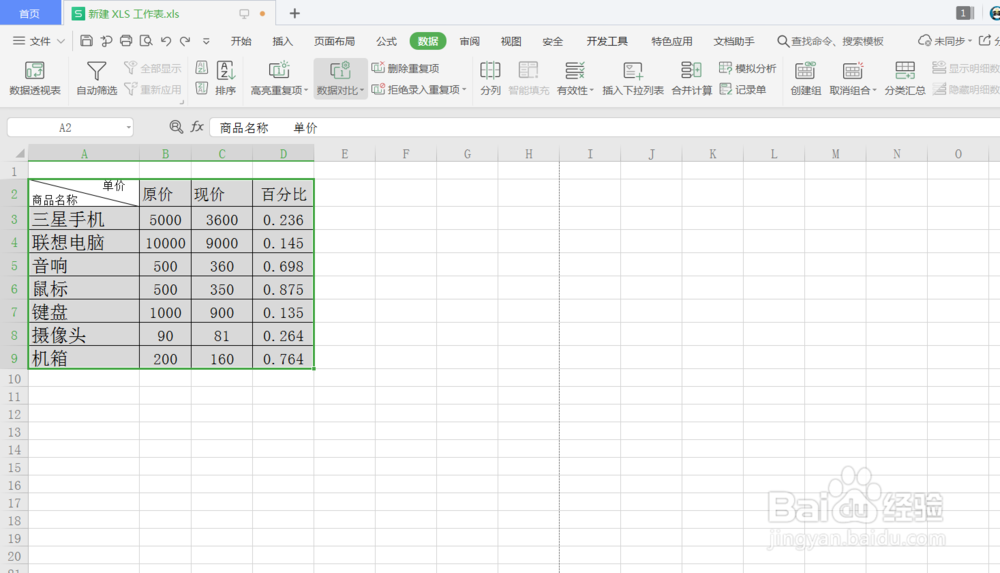Viewport: 1000px width, 573px height.
Task: Select column E header
Action: [x=344, y=154]
